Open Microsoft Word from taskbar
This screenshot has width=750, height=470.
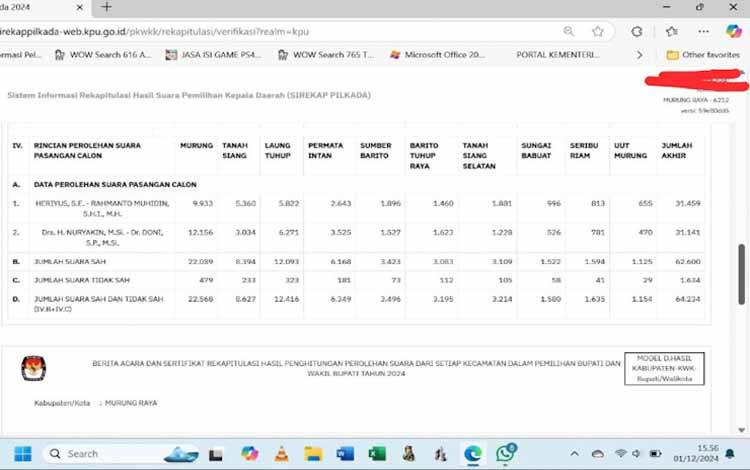(345, 454)
